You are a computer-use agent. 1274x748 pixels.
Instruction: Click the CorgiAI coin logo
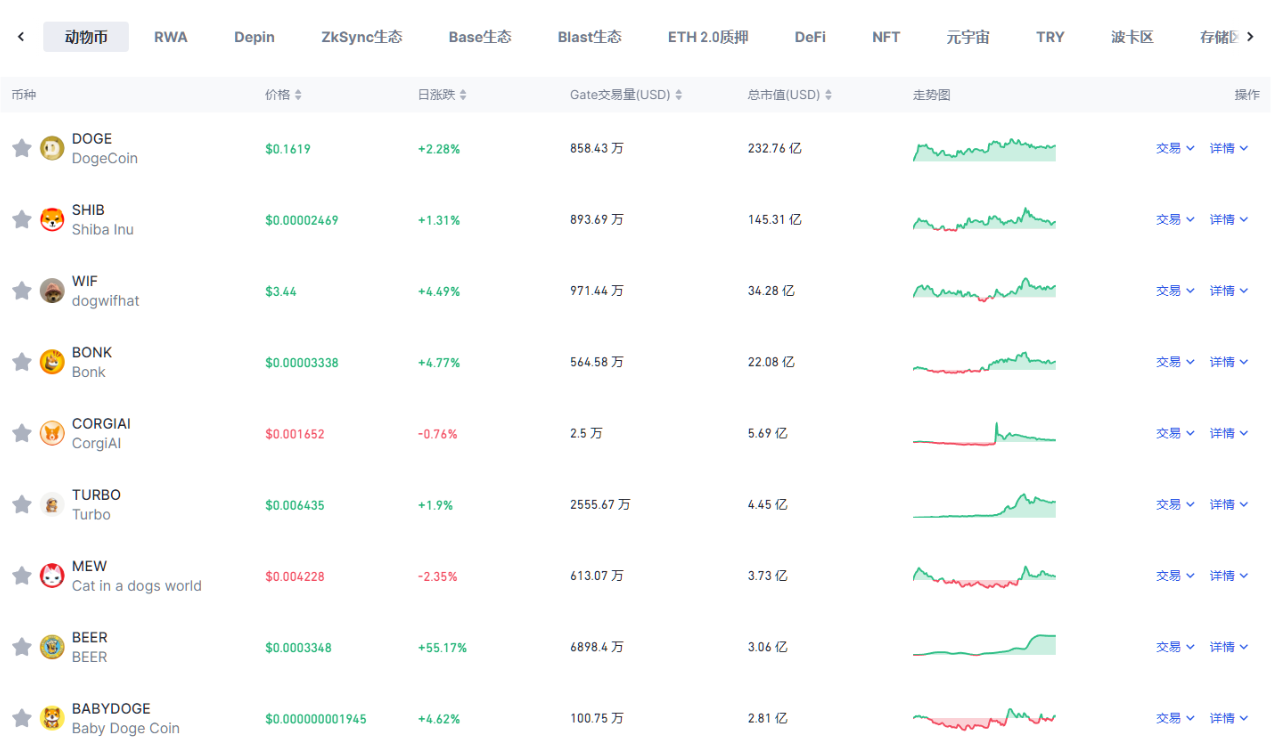point(52,433)
